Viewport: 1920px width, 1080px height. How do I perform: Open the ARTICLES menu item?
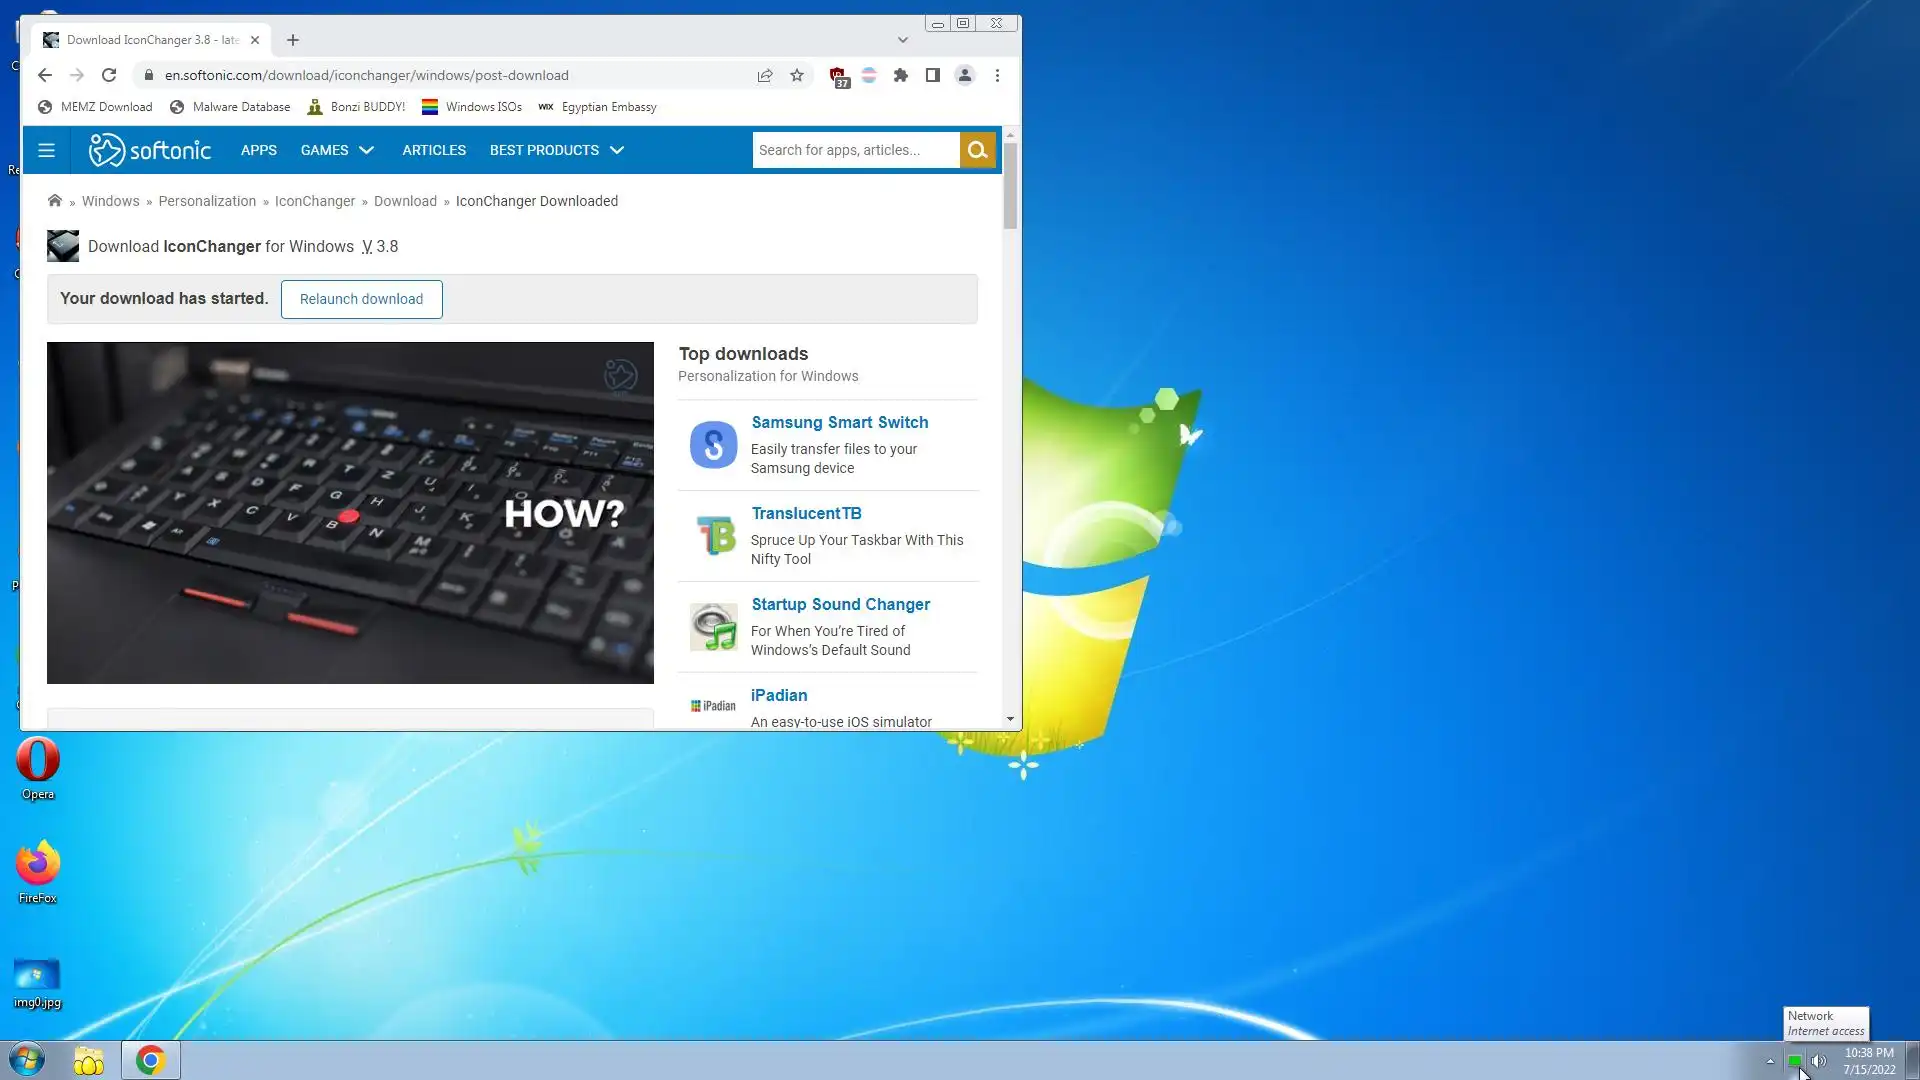[434, 150]
